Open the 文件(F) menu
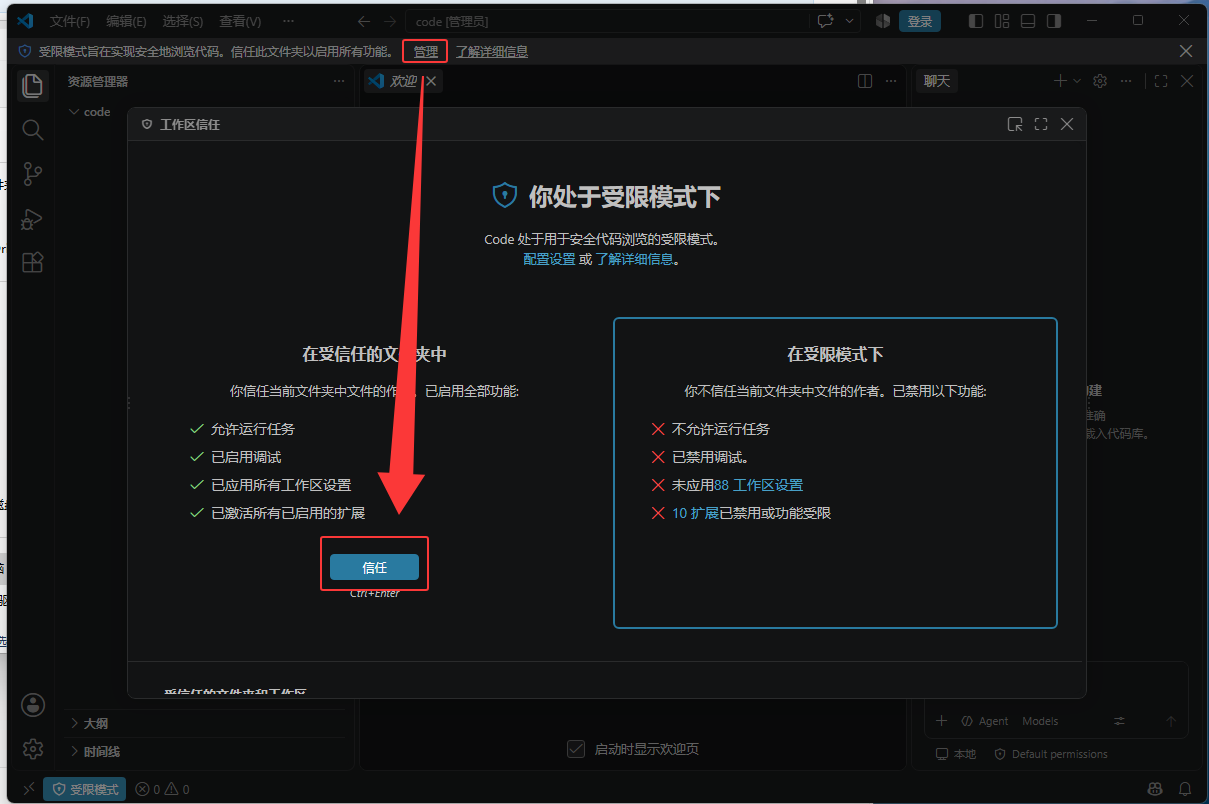 pyautogui.click(x=70, y=21)
